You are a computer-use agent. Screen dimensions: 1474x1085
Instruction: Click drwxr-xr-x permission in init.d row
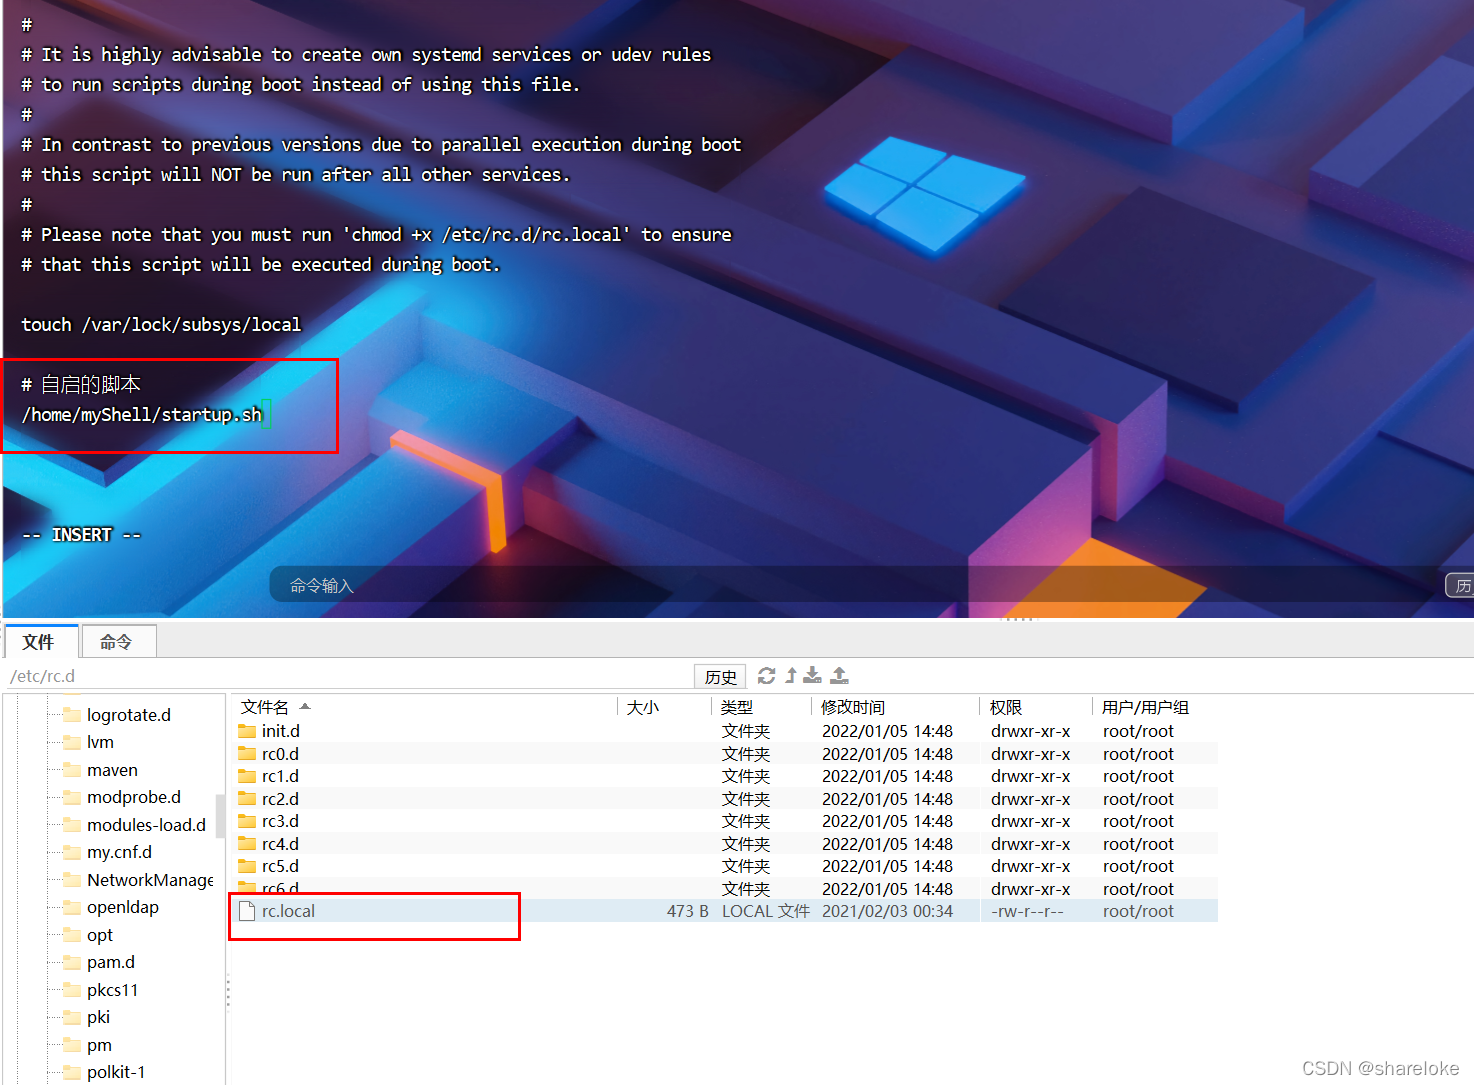coord(1030,731)
